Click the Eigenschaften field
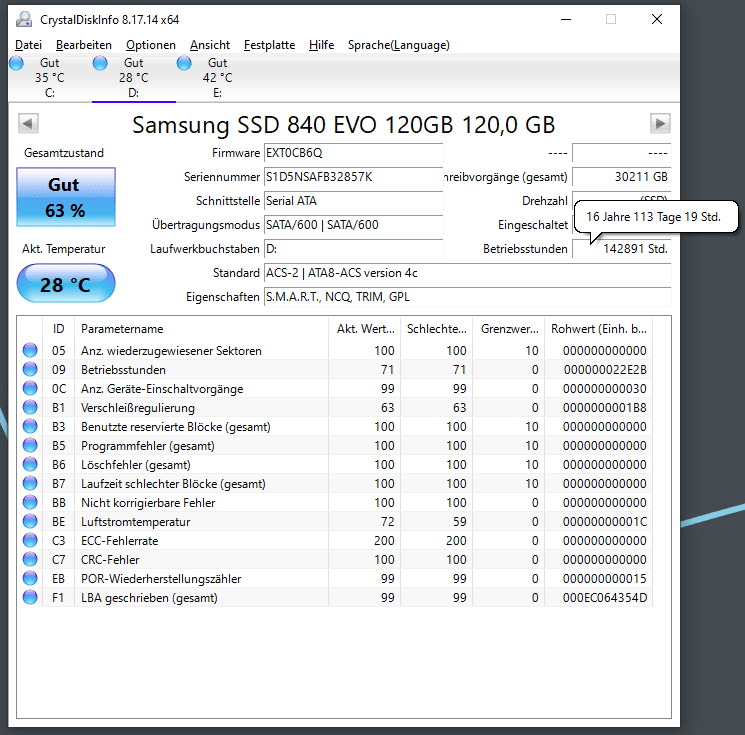The image size is (745, 735). (468, 297)
